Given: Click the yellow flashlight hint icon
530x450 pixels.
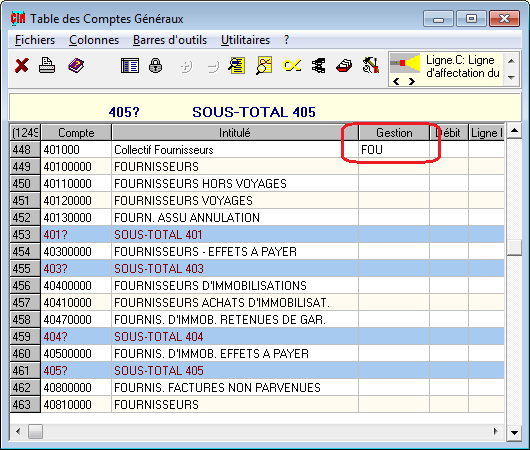Looking at the screenshot, I should pos(405,63).
